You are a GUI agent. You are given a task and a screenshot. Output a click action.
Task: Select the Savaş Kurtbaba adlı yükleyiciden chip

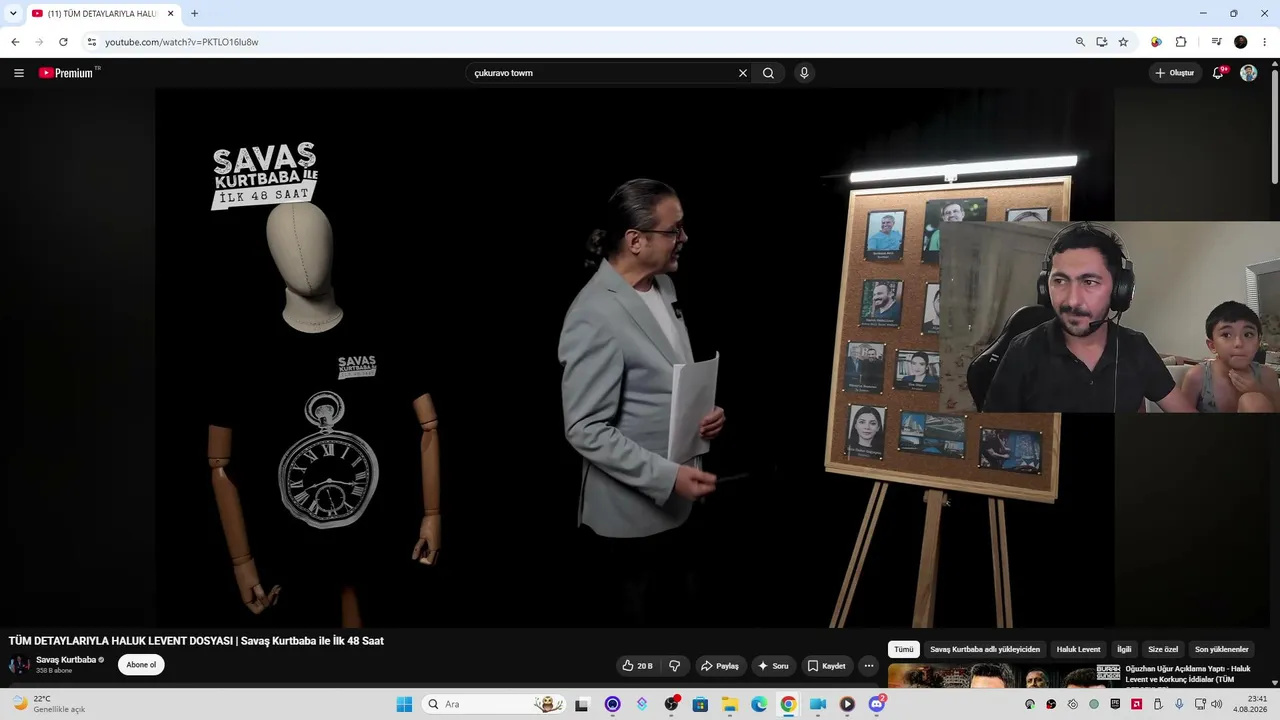coord(985,650)
